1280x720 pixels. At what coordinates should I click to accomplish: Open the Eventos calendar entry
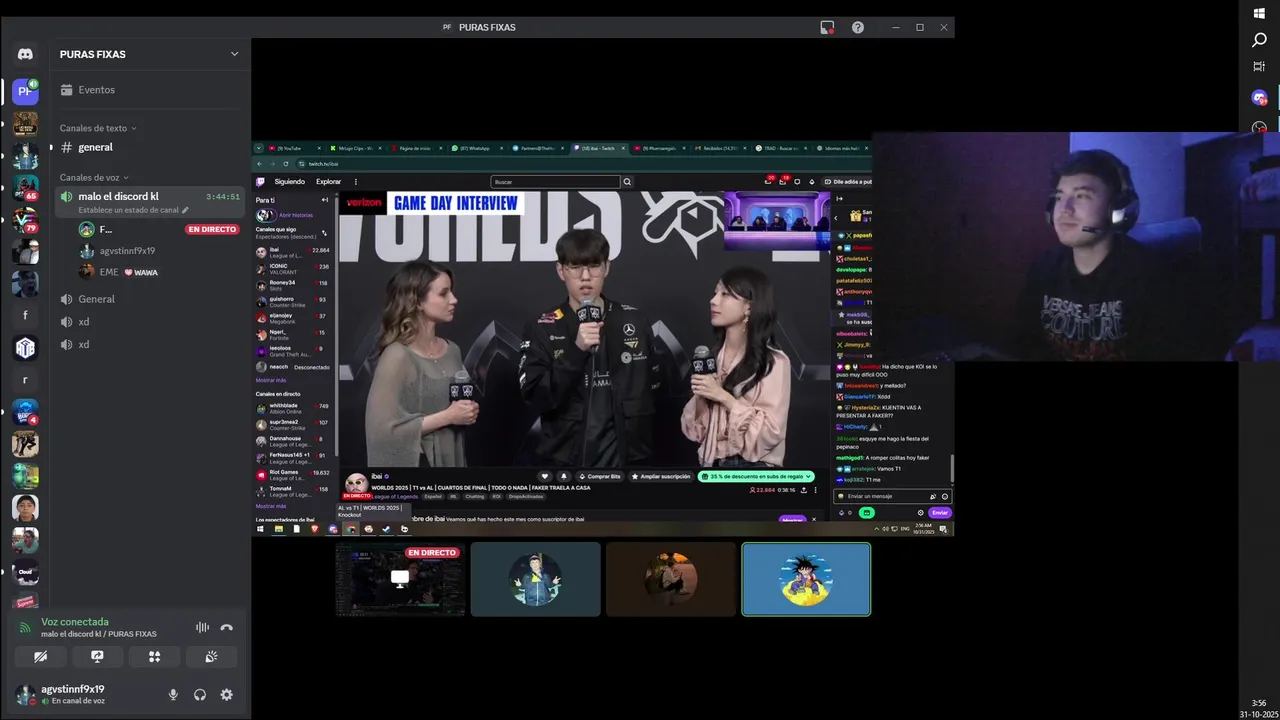(150, 90)
